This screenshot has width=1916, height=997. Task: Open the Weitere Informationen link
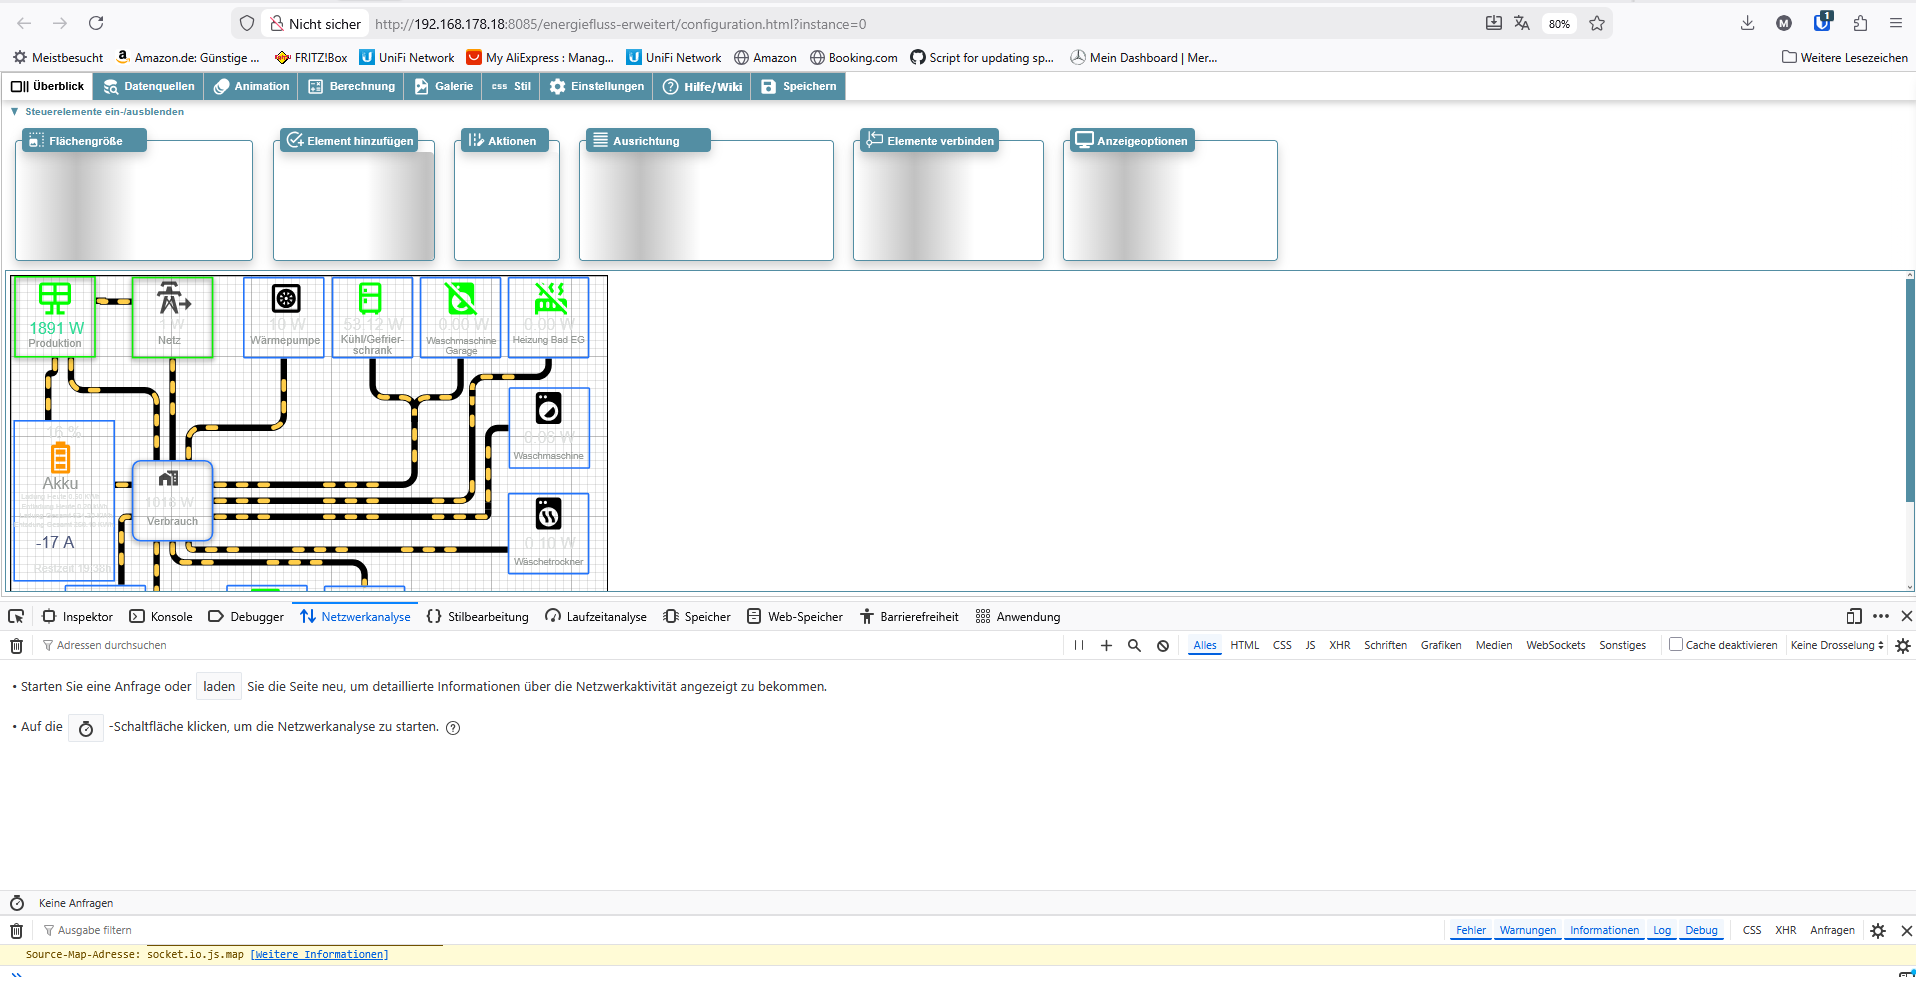pyautogui.click(x=319, y=955)
